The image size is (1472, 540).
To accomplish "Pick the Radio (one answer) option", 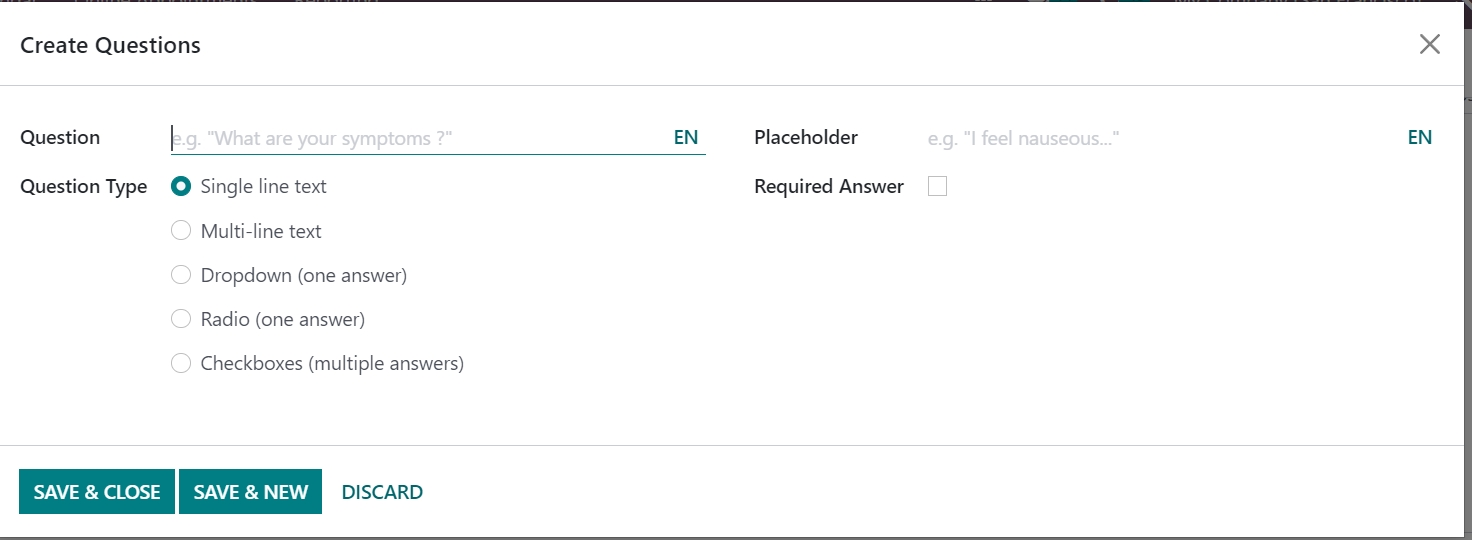I will [181, 319].
